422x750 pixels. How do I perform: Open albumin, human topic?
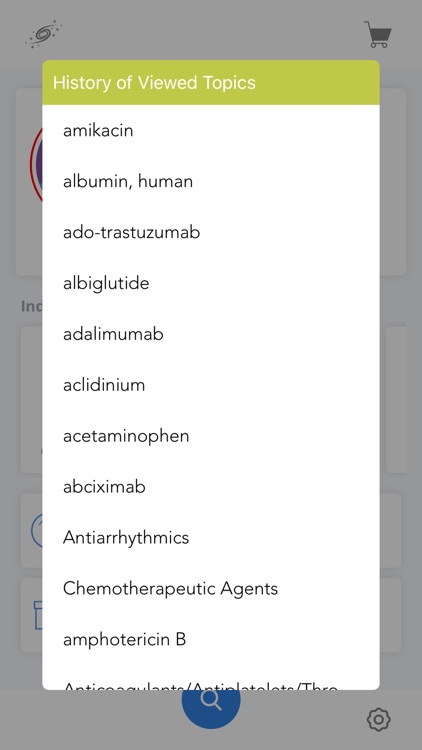pyautogui.click(x=211, y=181)
